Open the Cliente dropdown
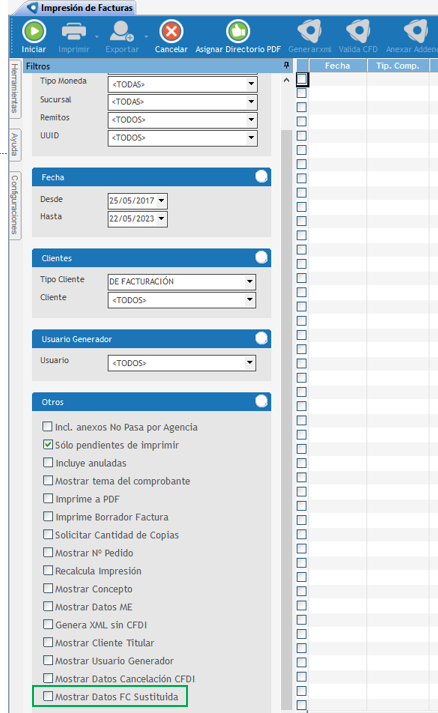Image resolution: width=438 pixels, height=713 pixels. coord(250,300)
